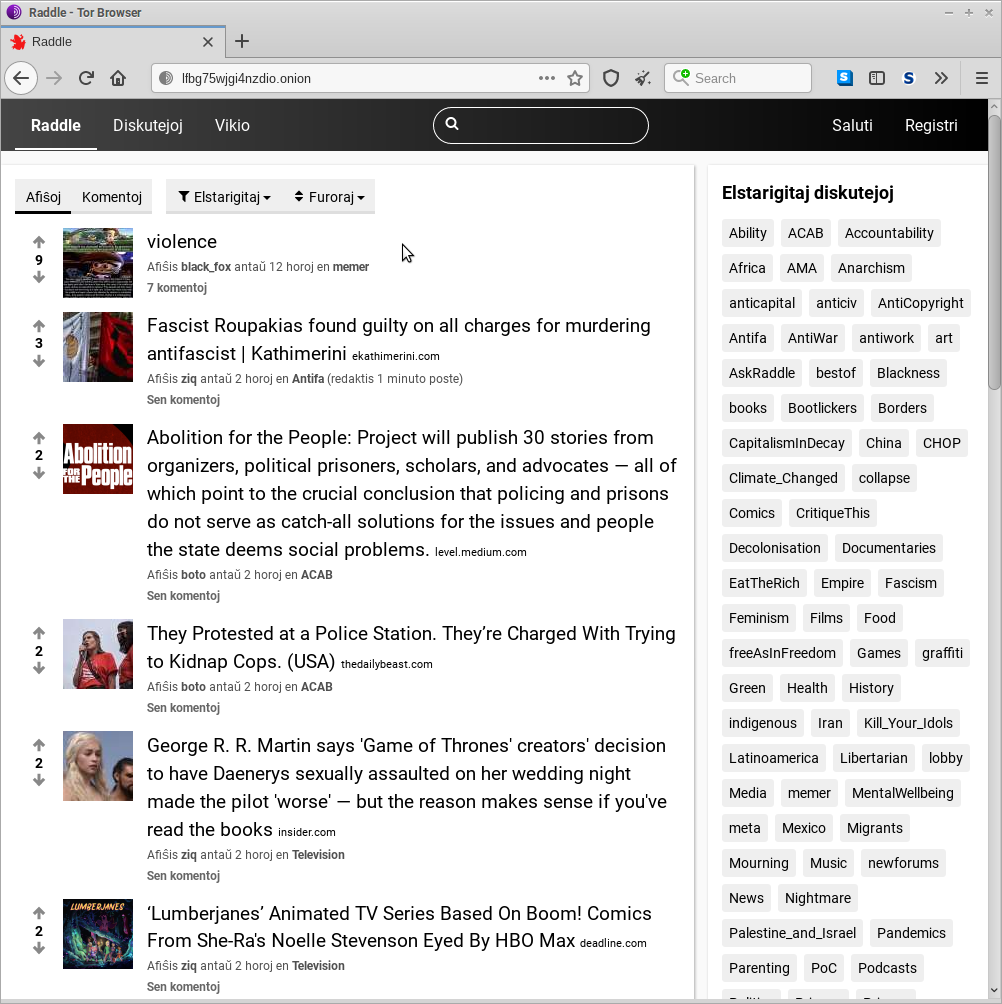The height and width of the screenshot is (1004, 1002).
Task: Click the Registri link
Action: [x=931, y=125]
